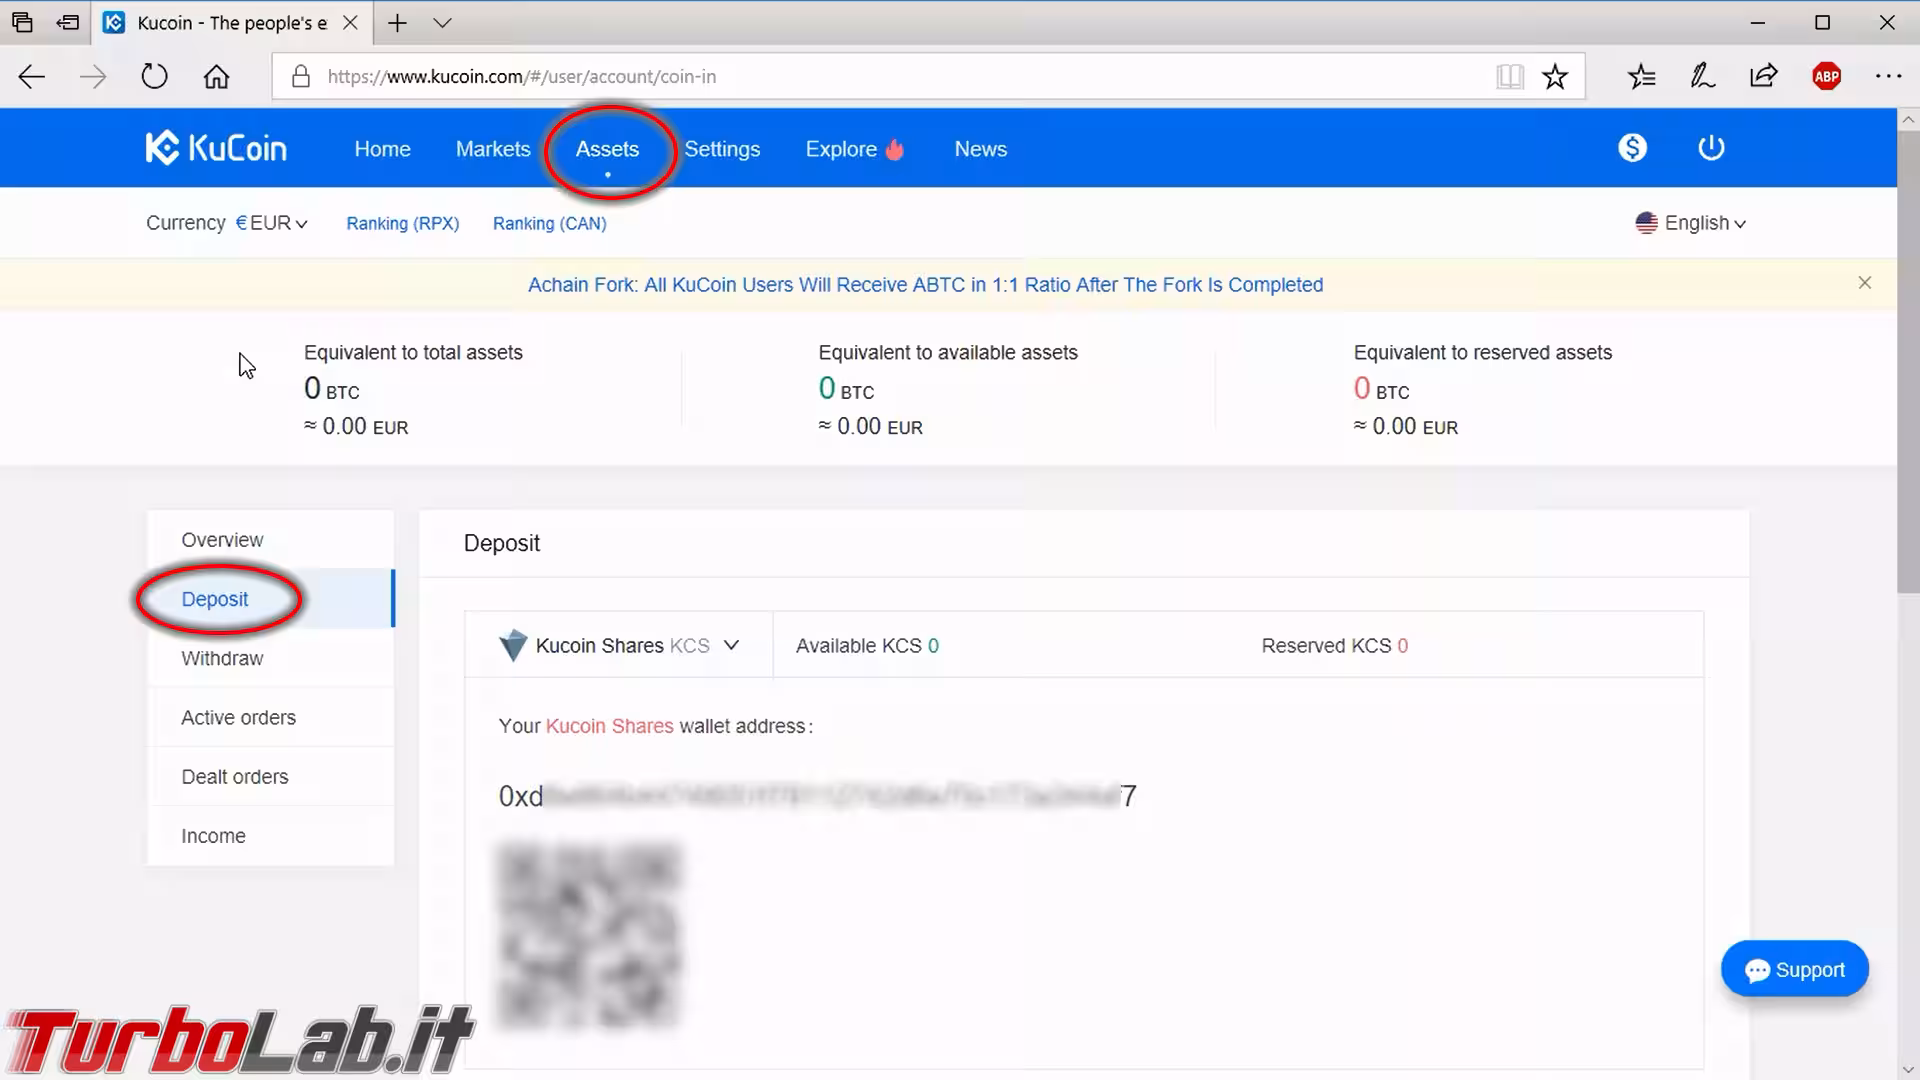
Task: Open the Markets menu
Action: (x=492, y=149)
